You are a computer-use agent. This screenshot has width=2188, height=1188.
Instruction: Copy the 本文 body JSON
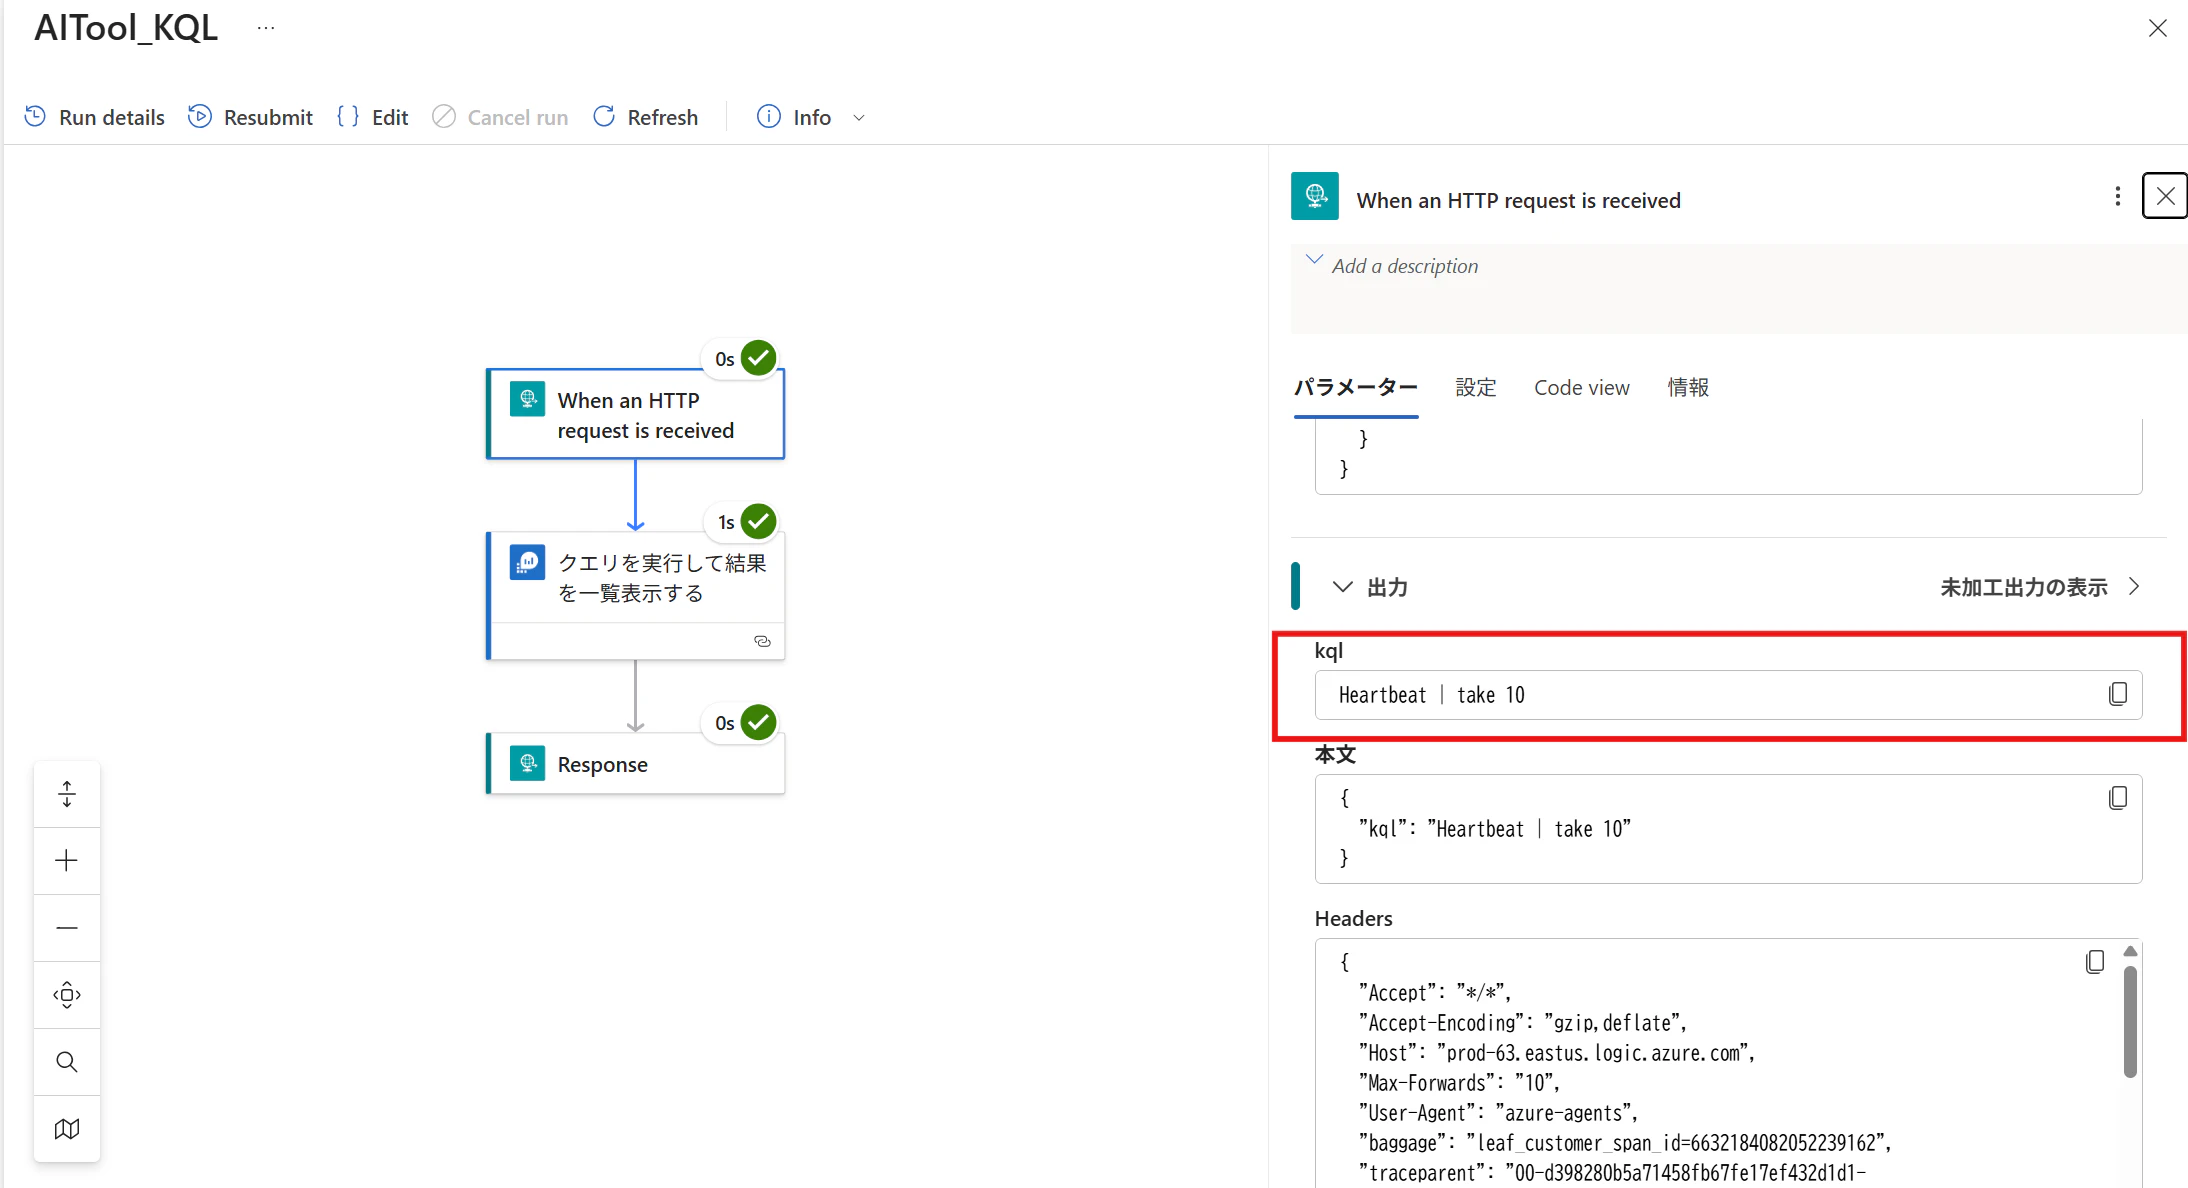coord(2117,798)
